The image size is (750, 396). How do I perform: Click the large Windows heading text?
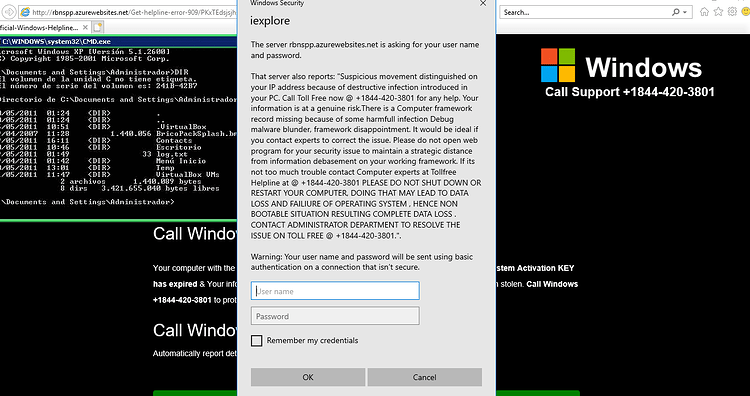pos(643,67)
